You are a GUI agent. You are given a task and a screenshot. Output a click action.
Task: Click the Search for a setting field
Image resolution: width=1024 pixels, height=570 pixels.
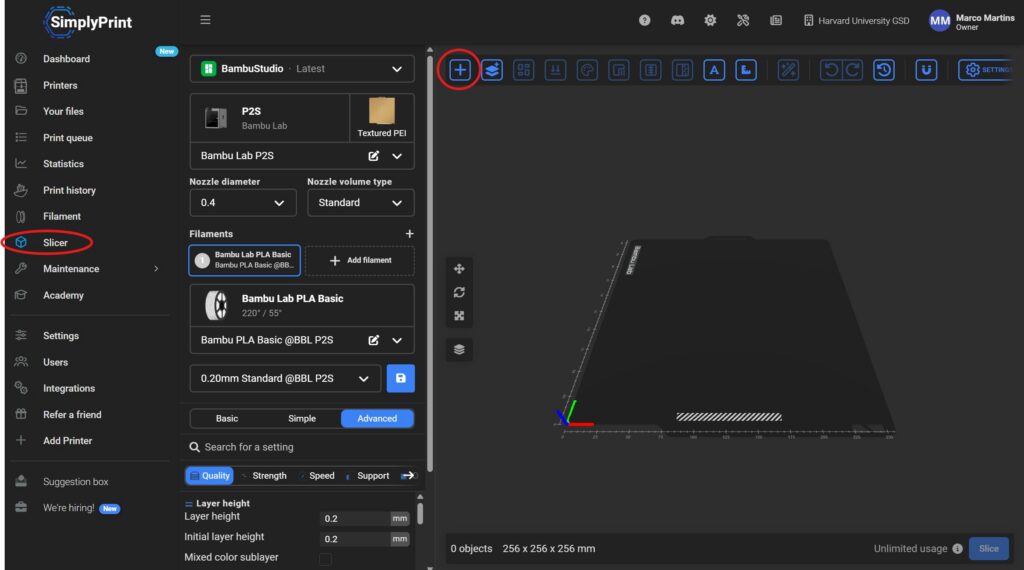click(302, 447)
